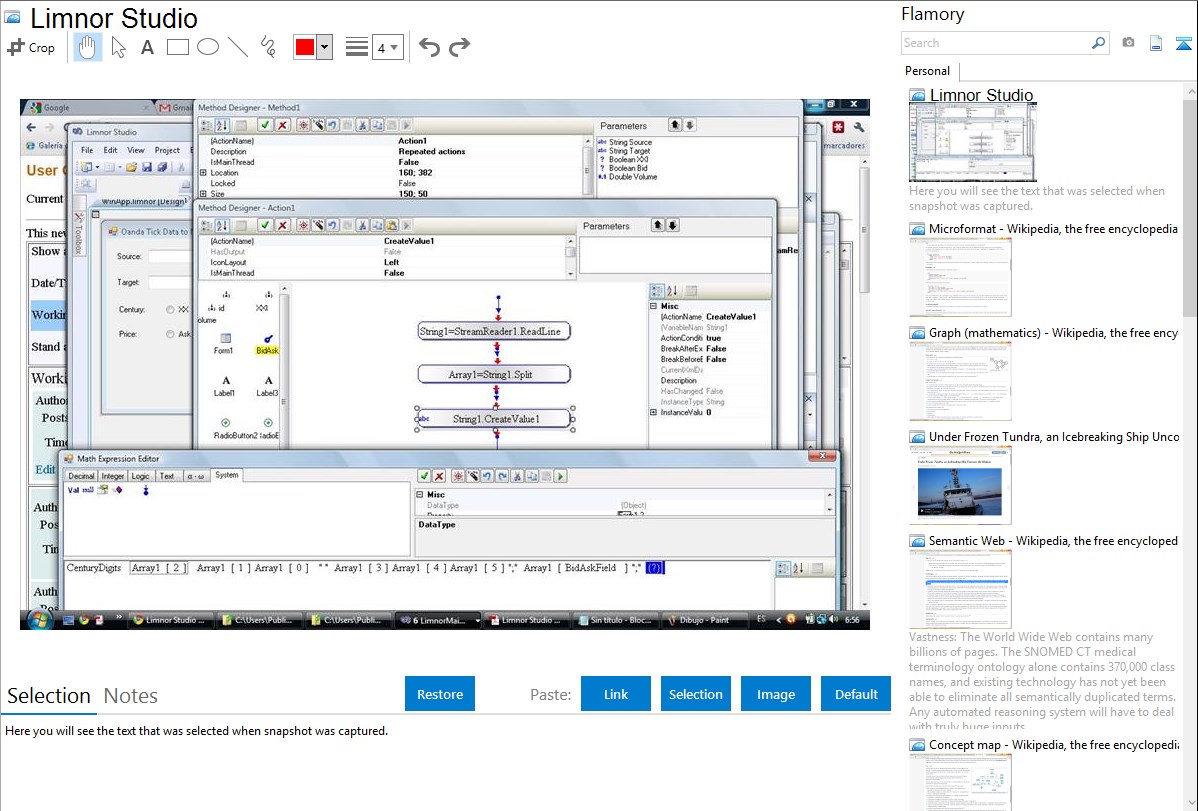This screenshot has height=811, width=1198.
Task: Undo the last annotation
Action: pos(429,47)
